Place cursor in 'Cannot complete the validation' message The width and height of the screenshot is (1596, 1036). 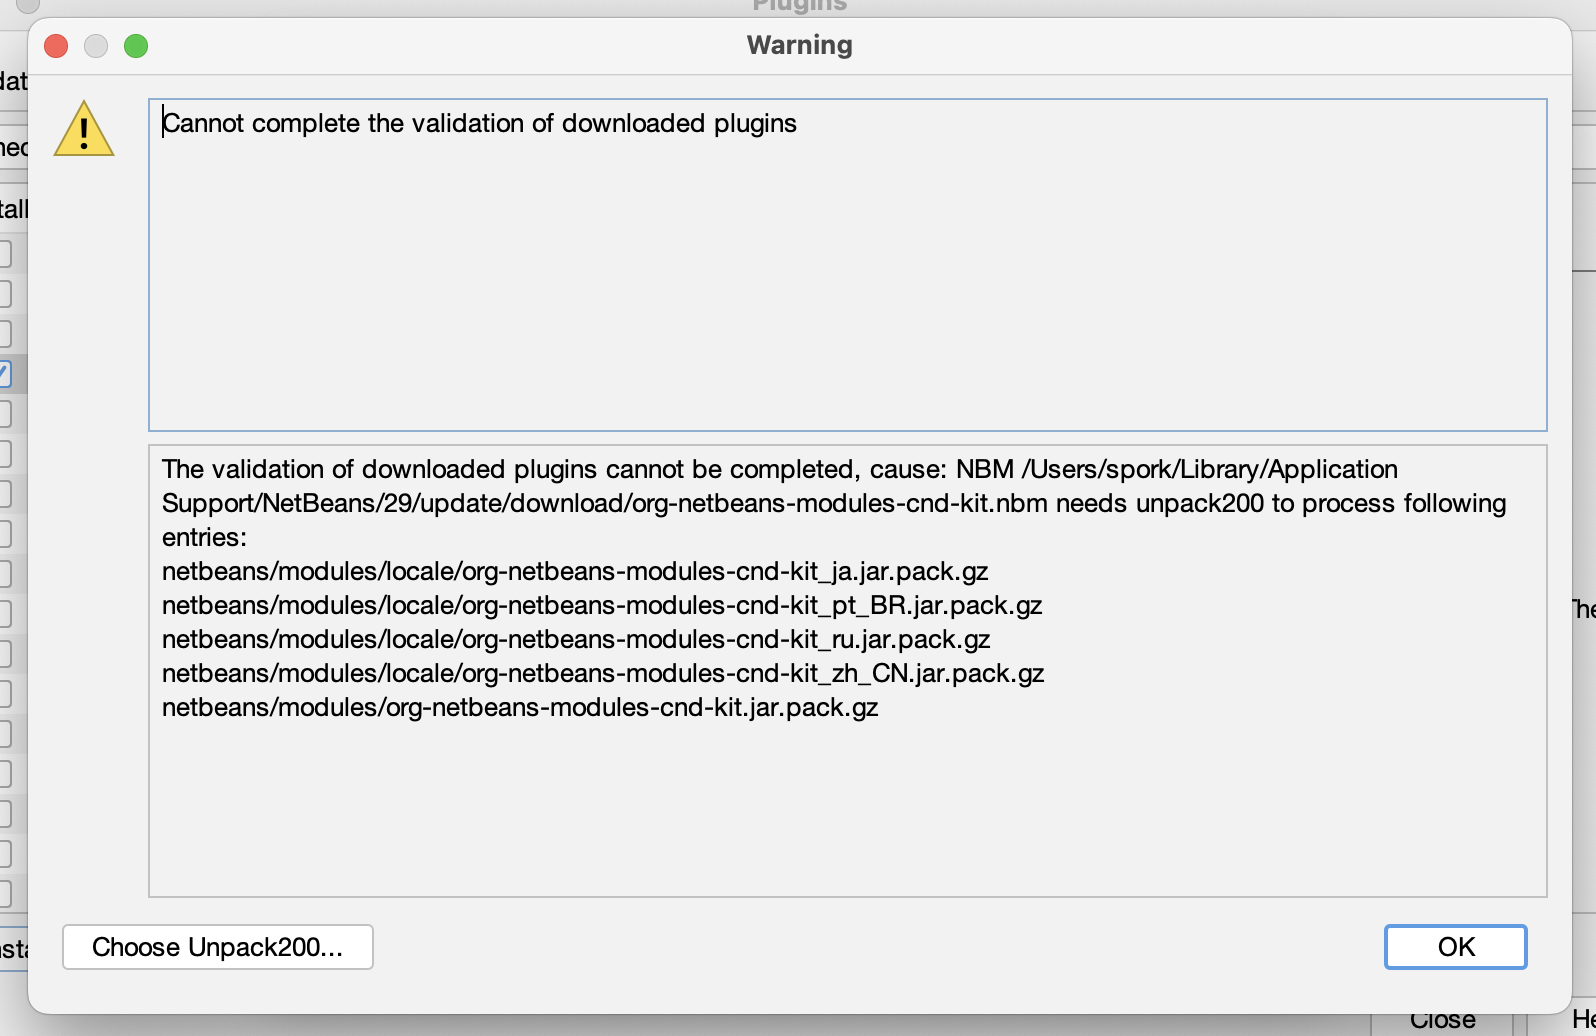pos(480,123)
